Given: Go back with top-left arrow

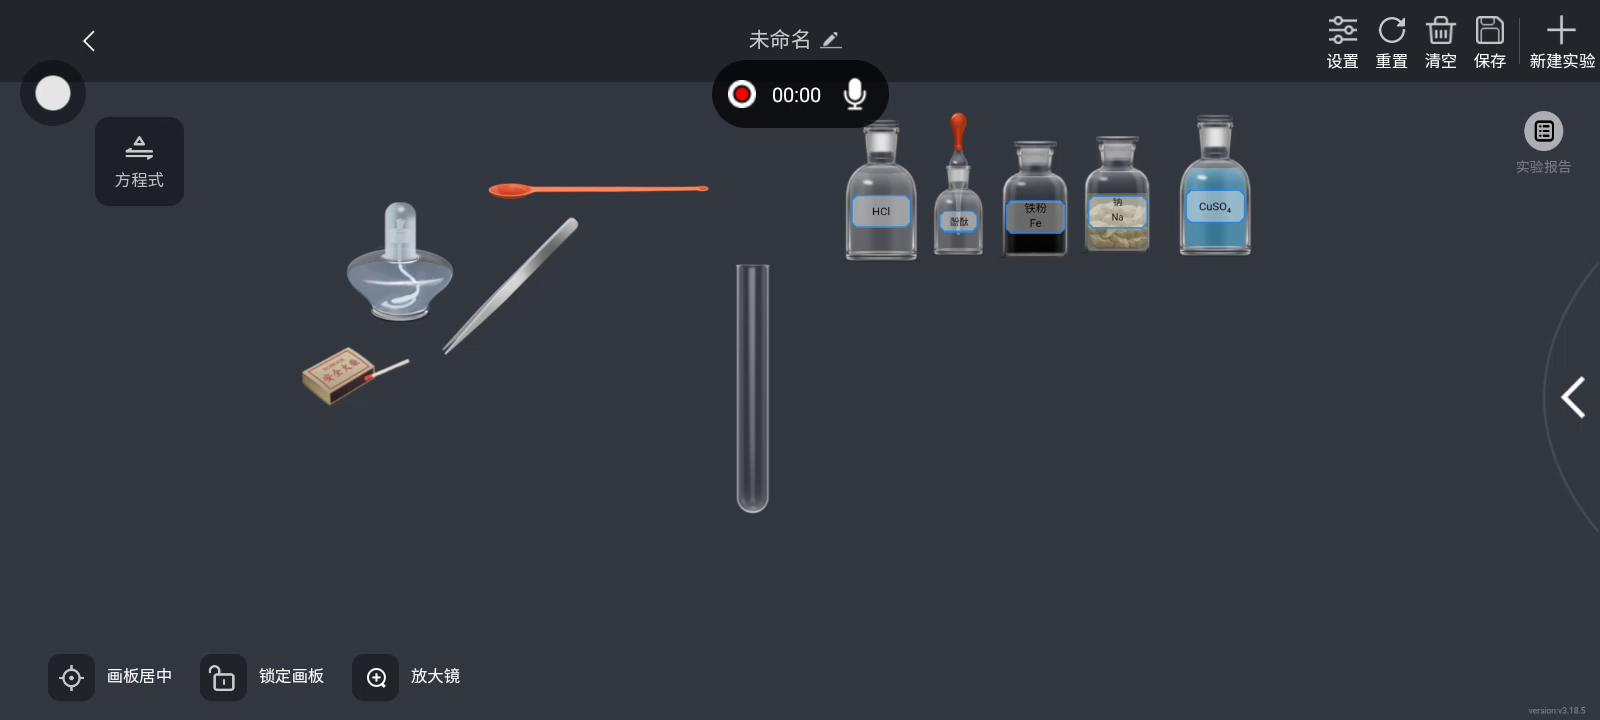Looking at the screenshot, I should [x=89, y=41].
